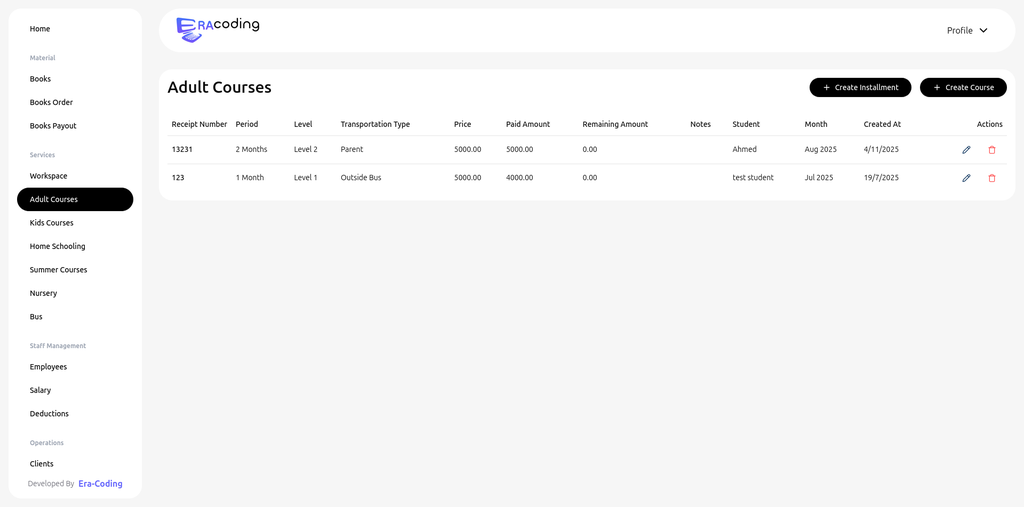Click the Era Coding logo

coord(217,29)
